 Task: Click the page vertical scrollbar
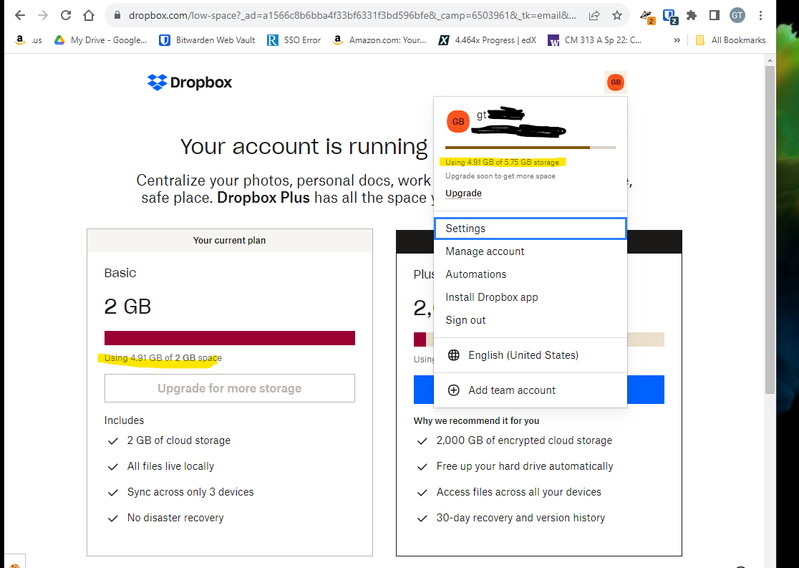(x=769, y=229)
